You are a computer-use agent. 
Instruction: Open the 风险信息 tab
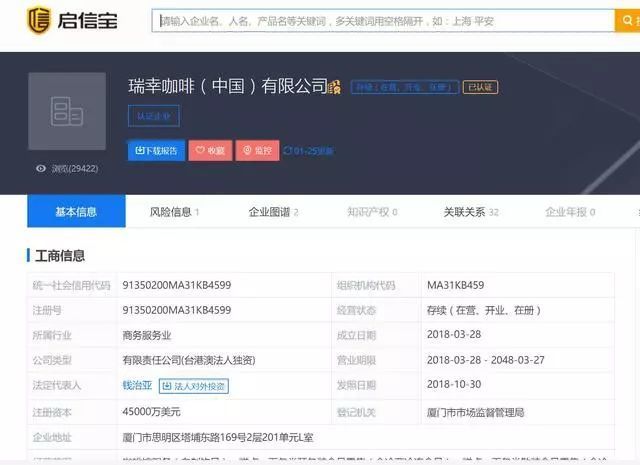click(174, 212)
